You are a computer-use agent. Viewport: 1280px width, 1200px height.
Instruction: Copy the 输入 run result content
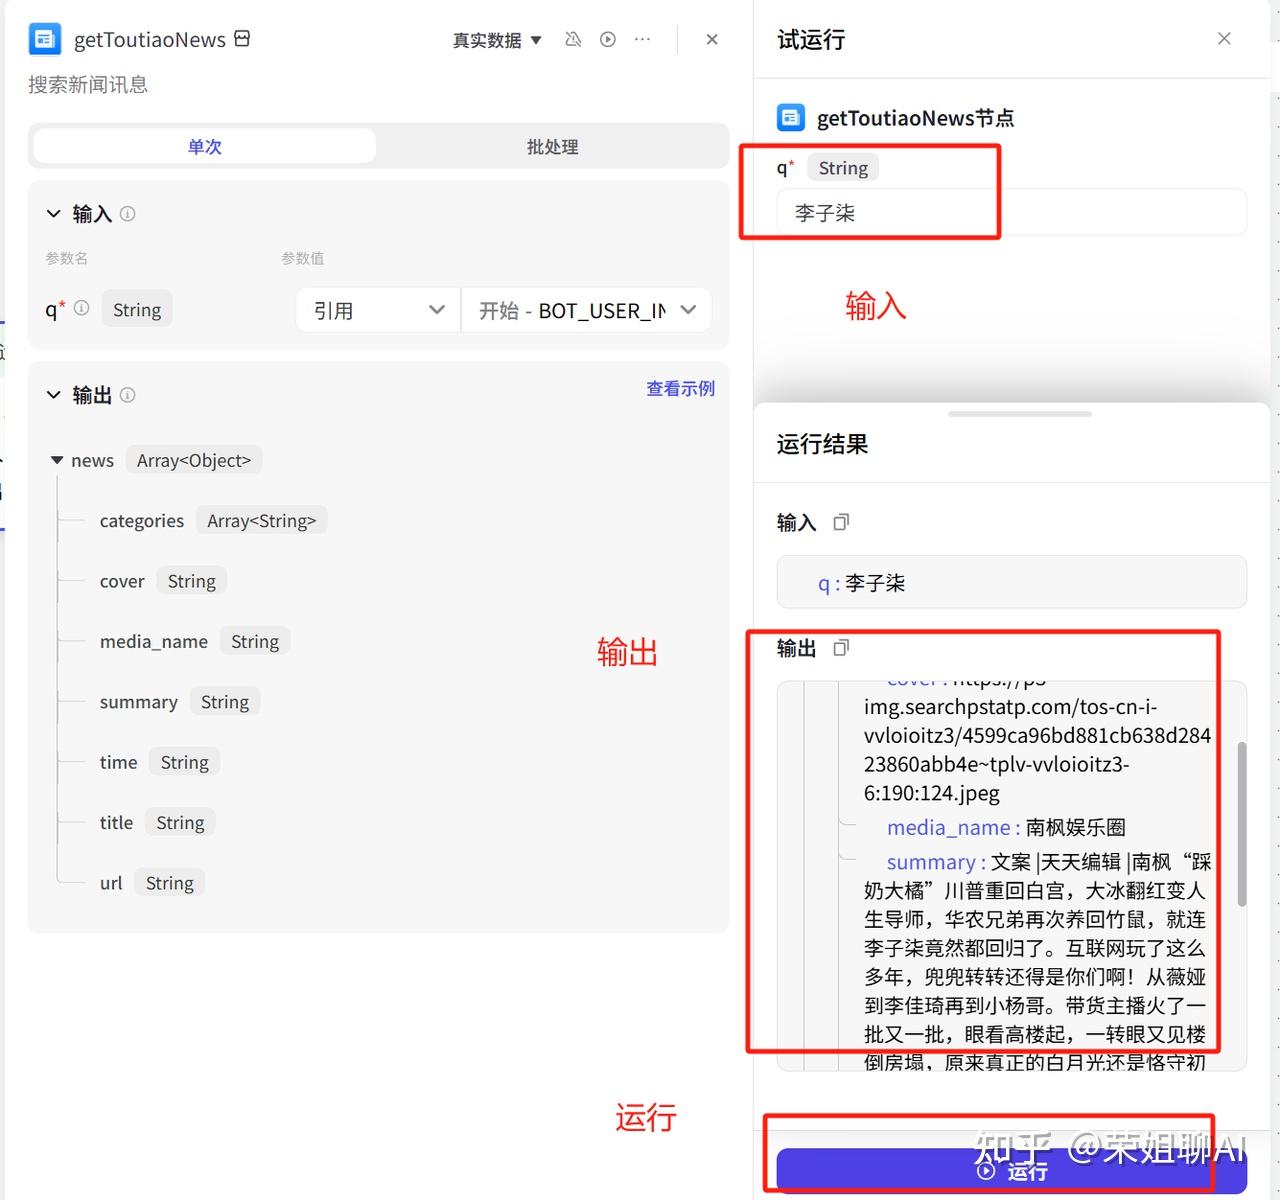[840, 522]
